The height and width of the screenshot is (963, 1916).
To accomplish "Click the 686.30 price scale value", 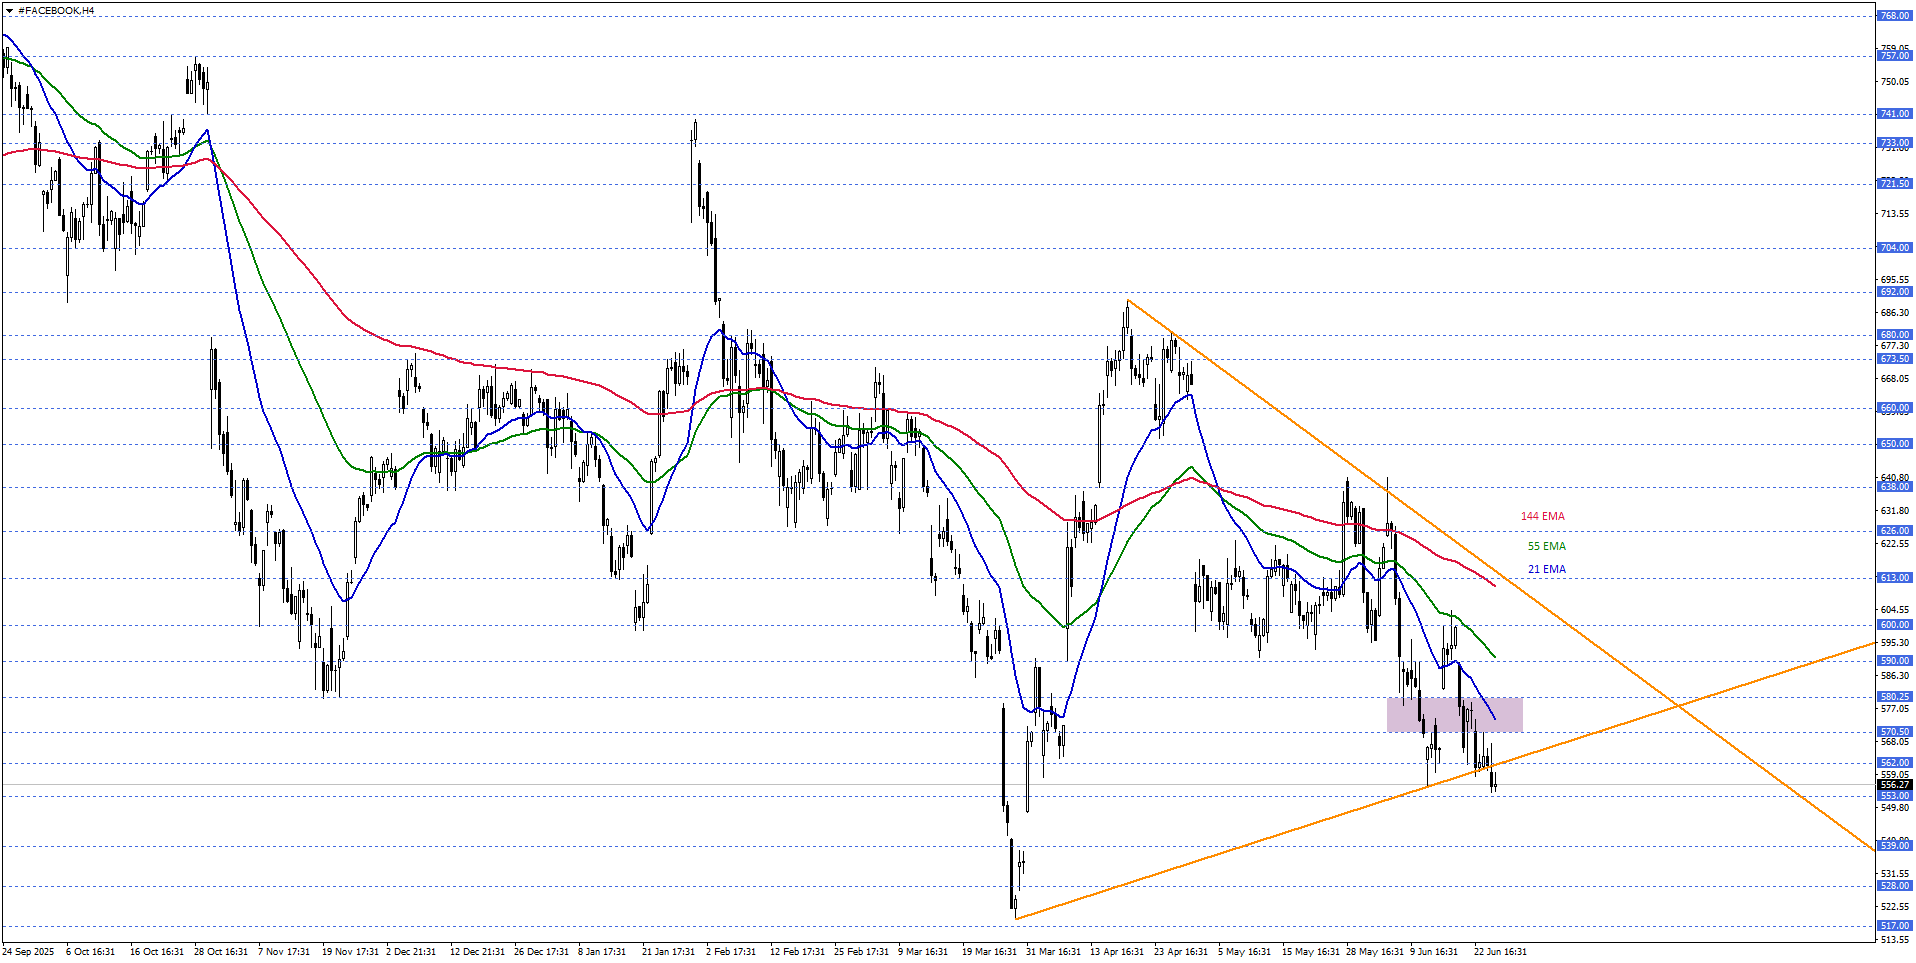I will pyautogui.click(x=1895, y=313).
